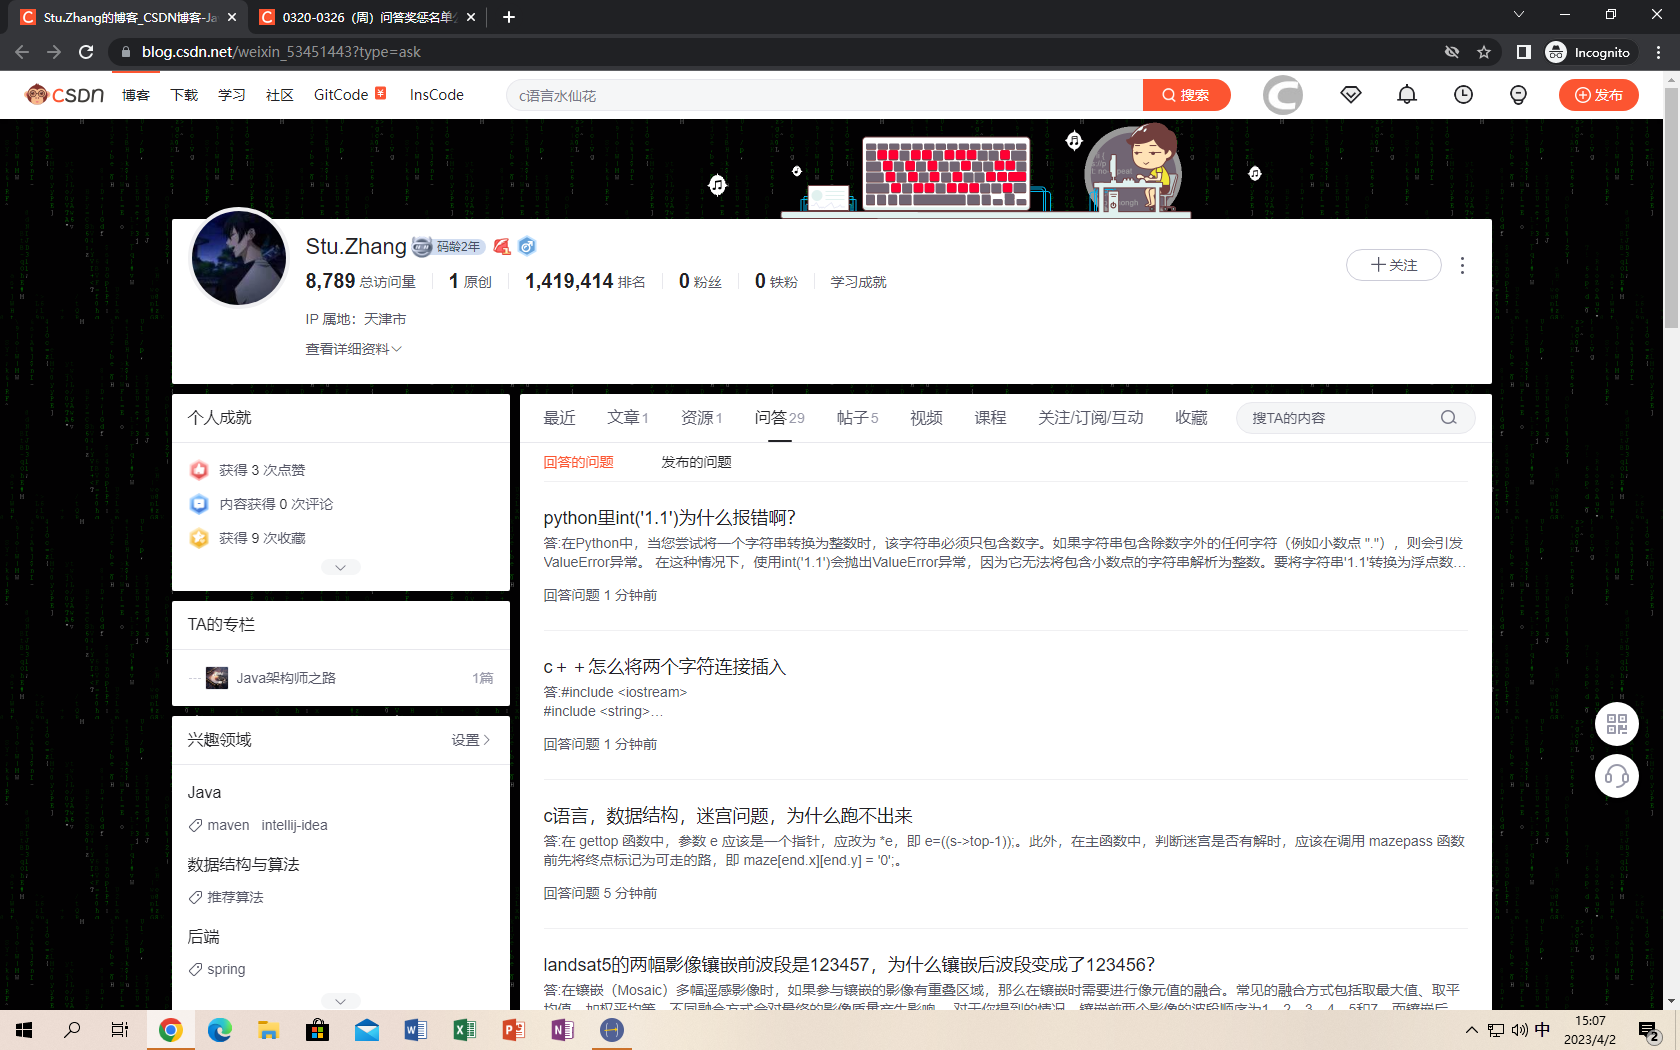This screenshot has height=1050, width=1680.
Task: Click the blue medal badge beside username
Action: [x=527, y=247]
